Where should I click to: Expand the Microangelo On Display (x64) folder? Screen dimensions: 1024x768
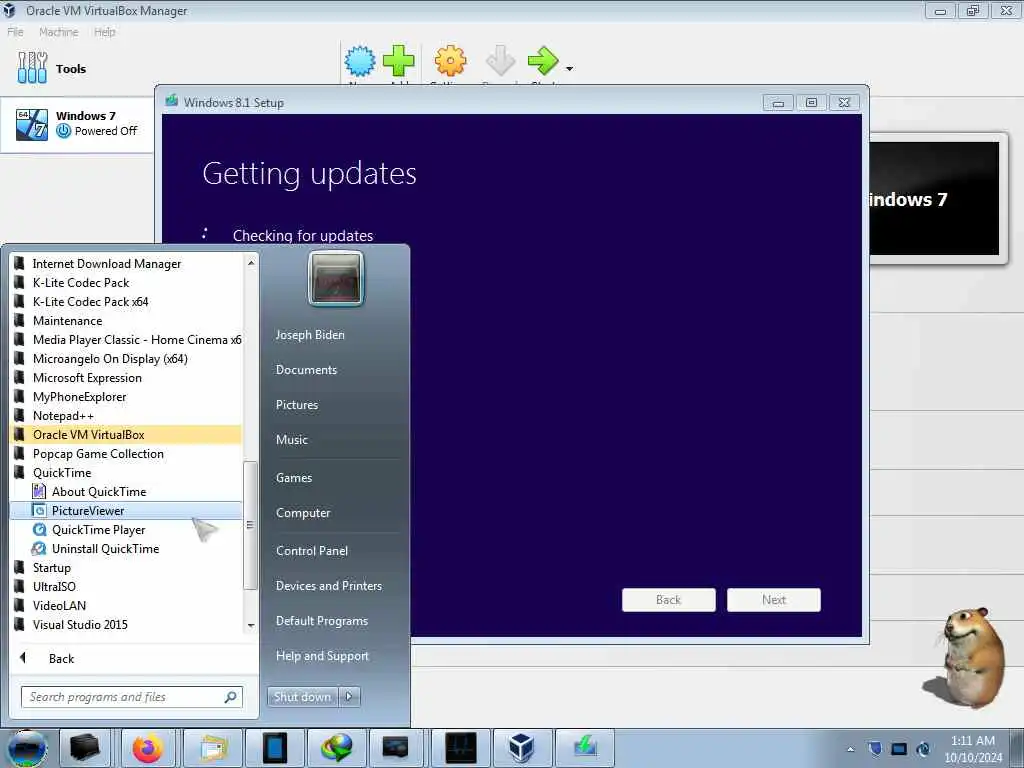point(127,359)
